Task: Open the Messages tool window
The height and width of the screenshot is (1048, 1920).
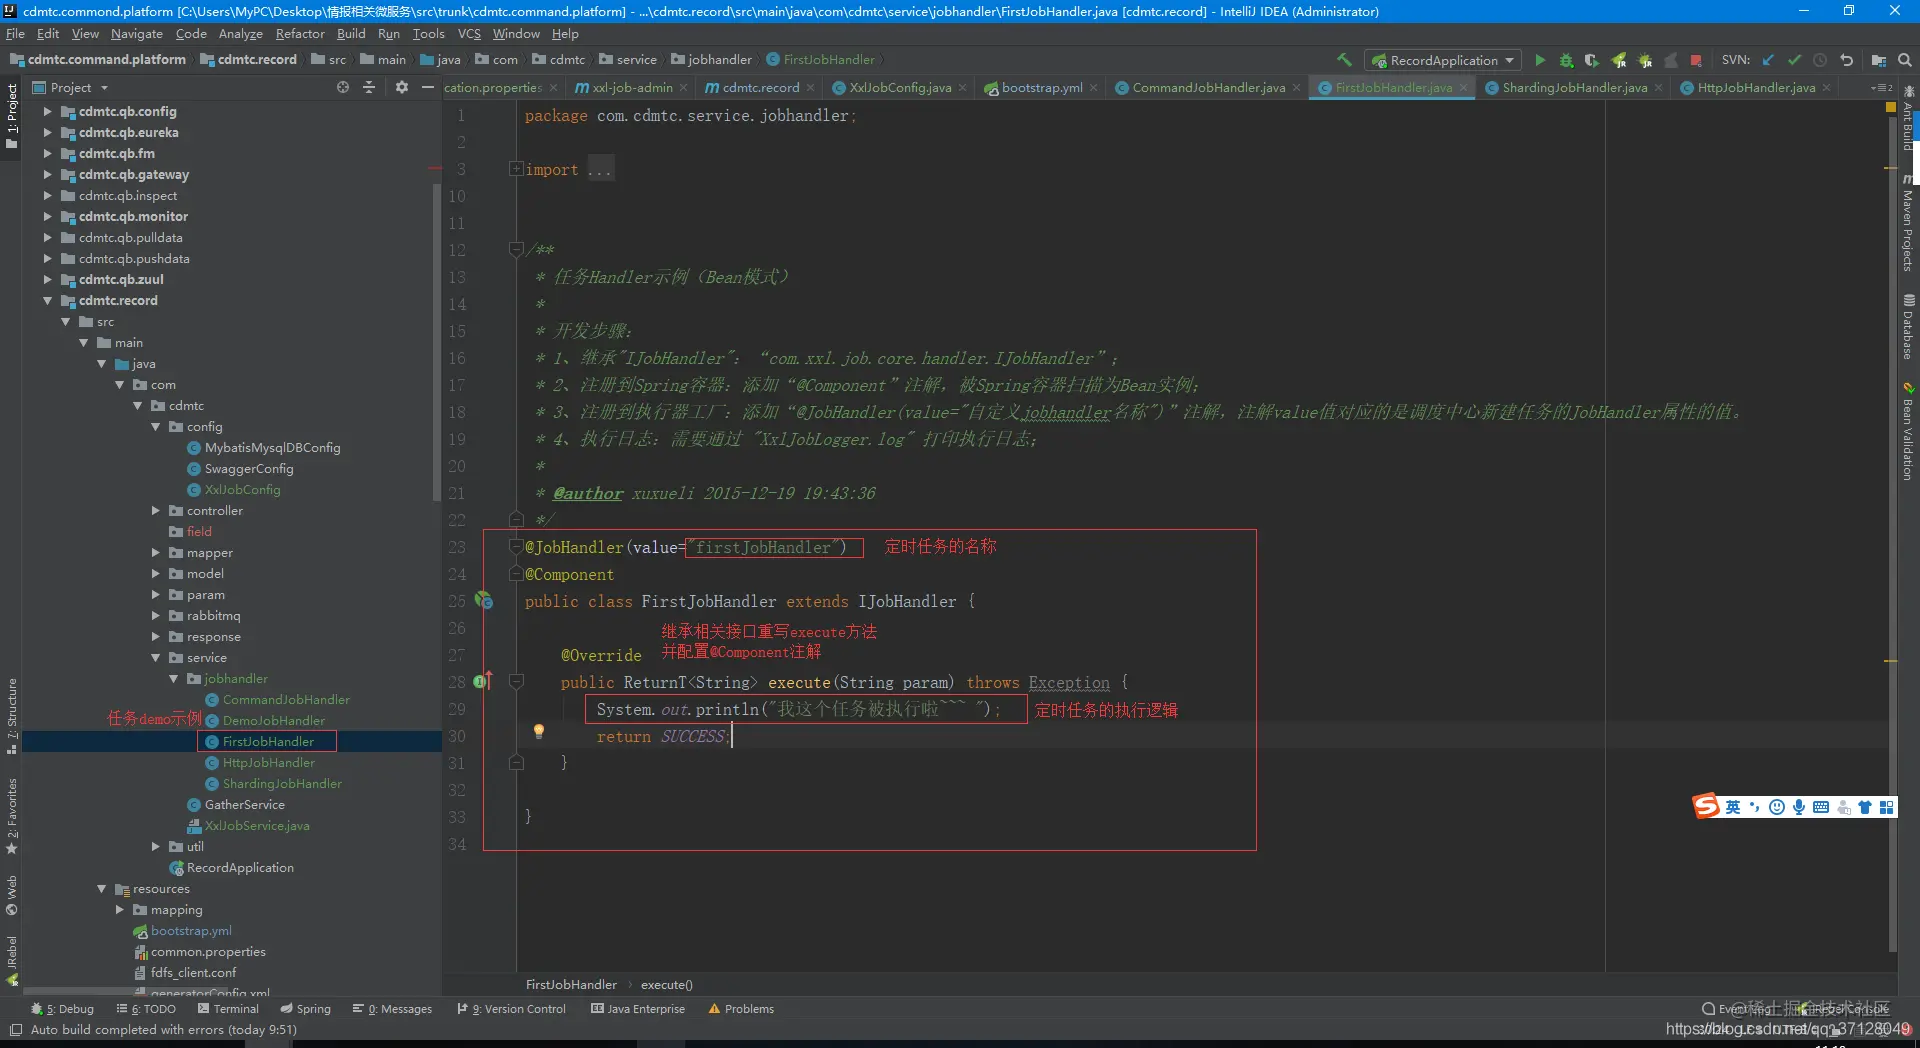Action: pyautogui.click(x=392, y=1009)
